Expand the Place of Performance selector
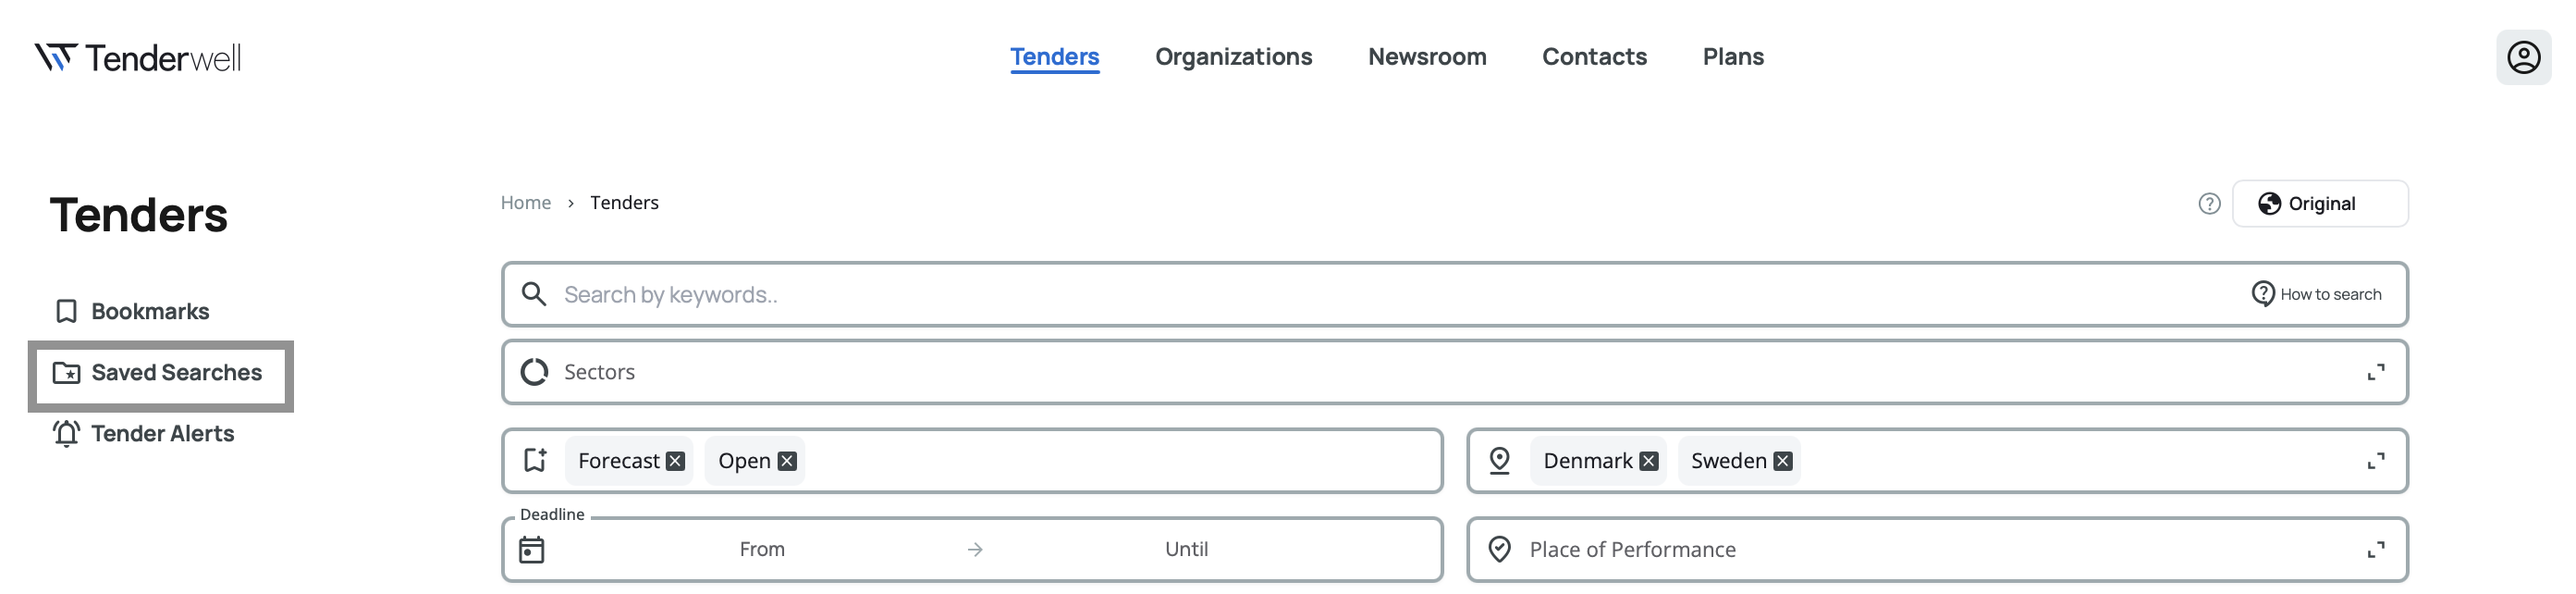The height and width of the screenshot is (594, 2576). click(x=2376, y=550)
